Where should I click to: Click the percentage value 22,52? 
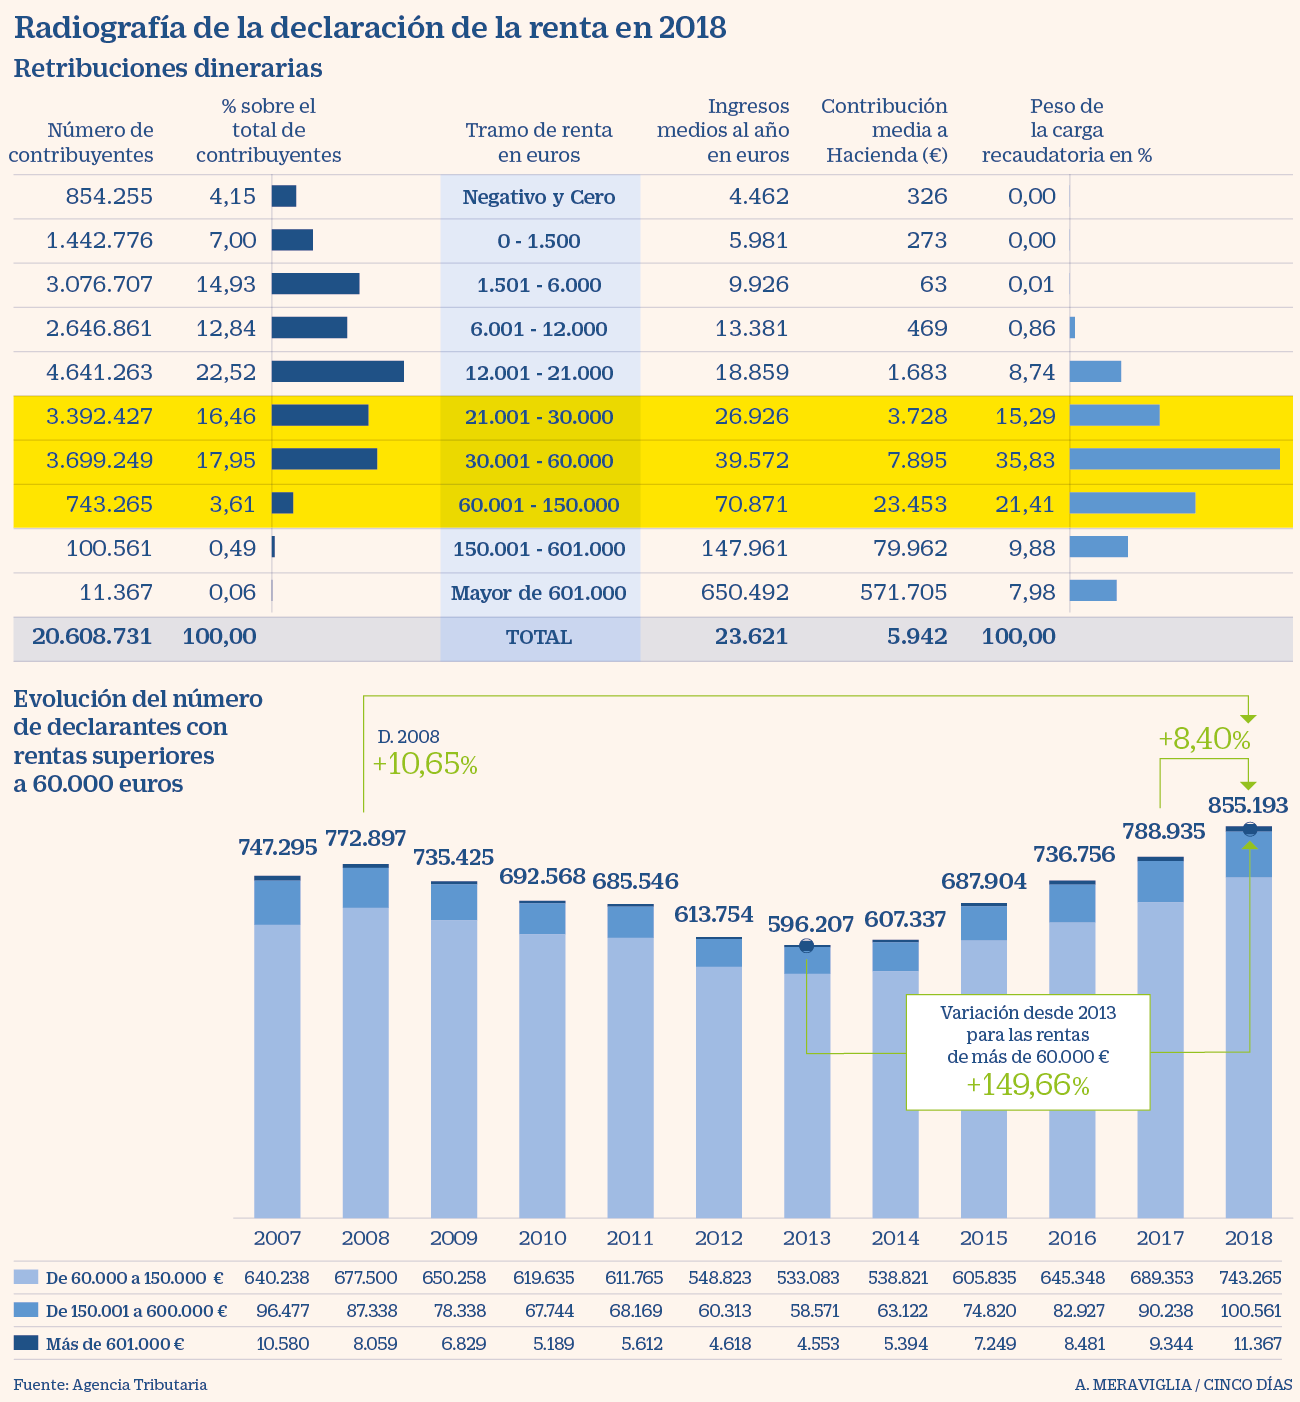(226, 372)
